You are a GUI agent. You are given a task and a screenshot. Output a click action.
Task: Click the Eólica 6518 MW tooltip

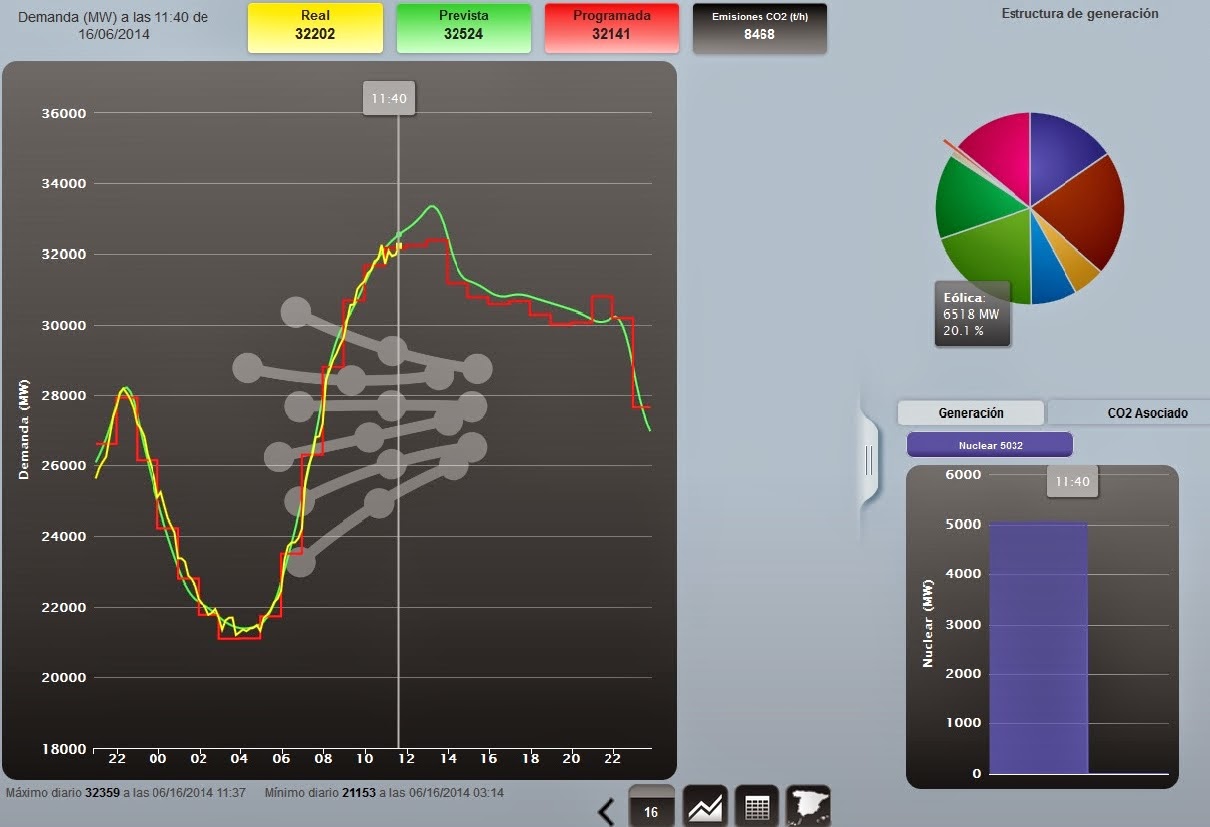click(972, 313)
